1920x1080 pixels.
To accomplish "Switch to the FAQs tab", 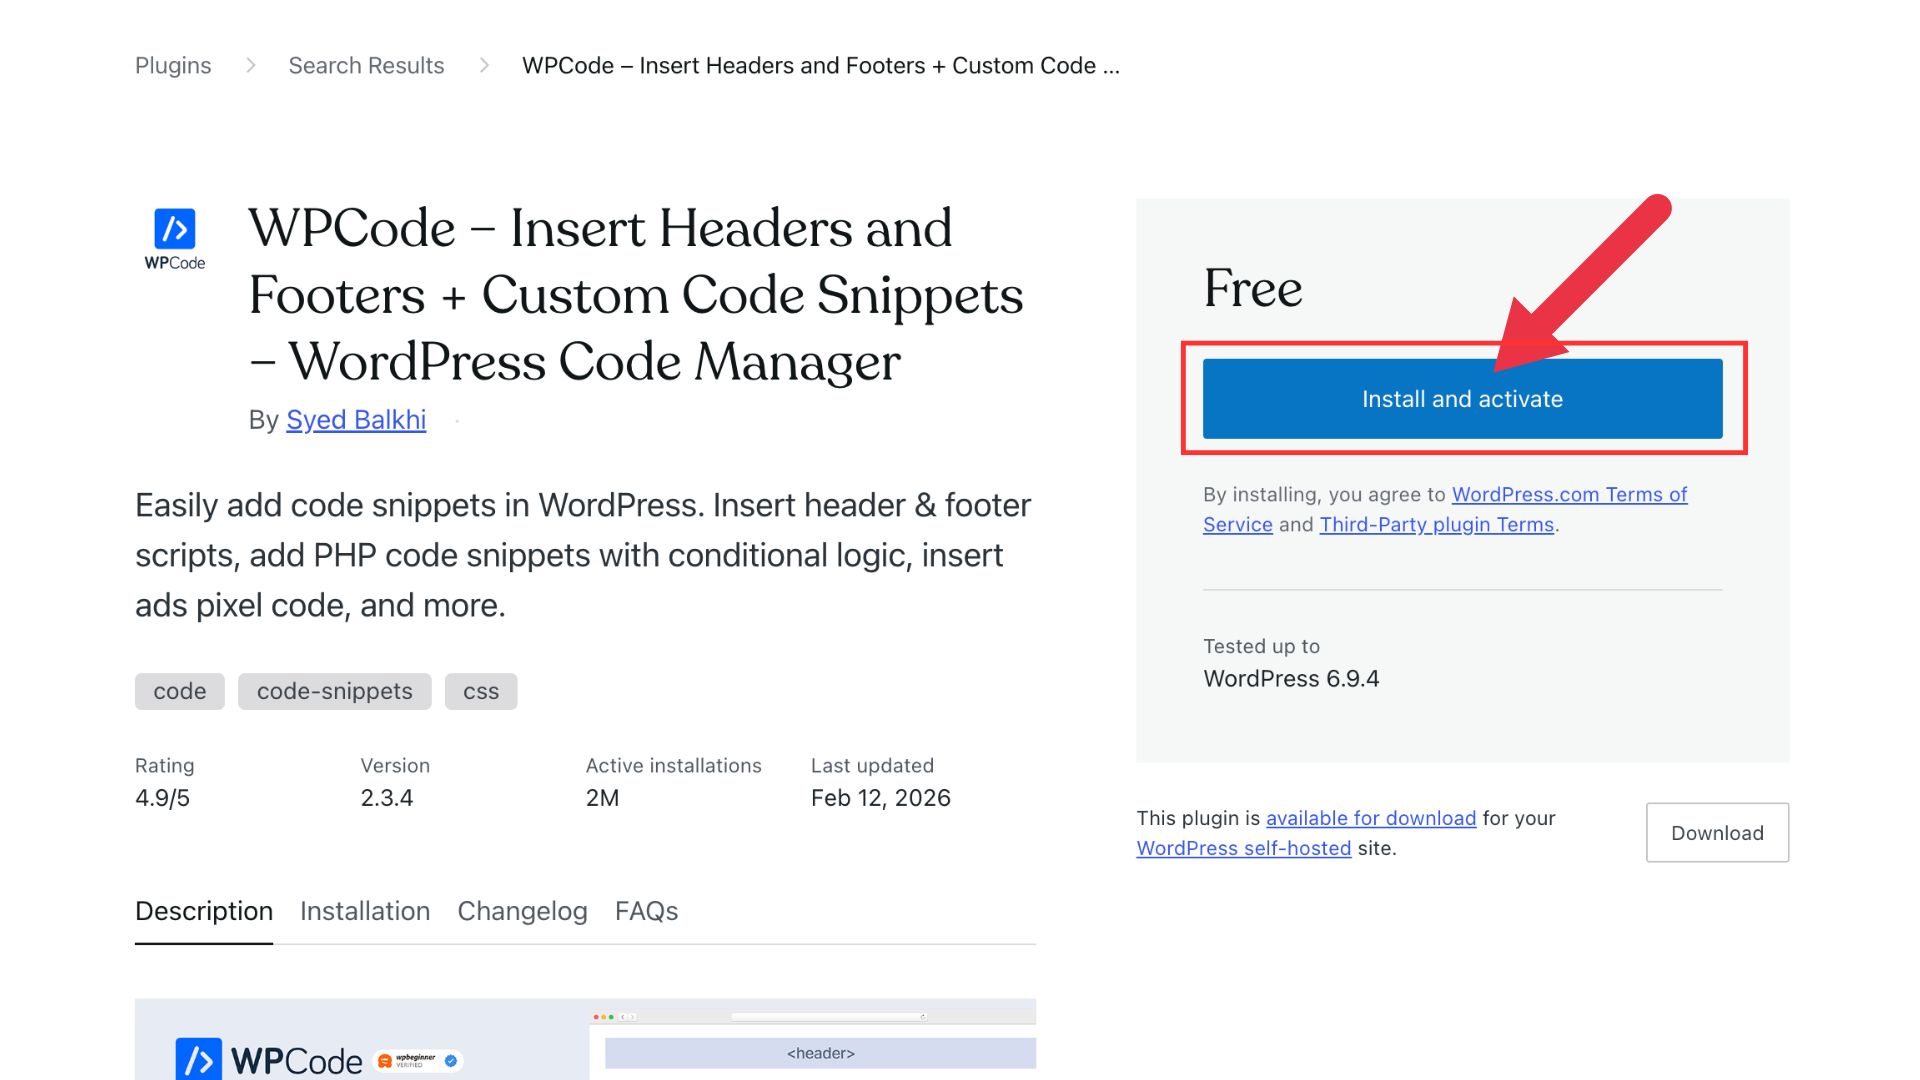I will (646, 911).
